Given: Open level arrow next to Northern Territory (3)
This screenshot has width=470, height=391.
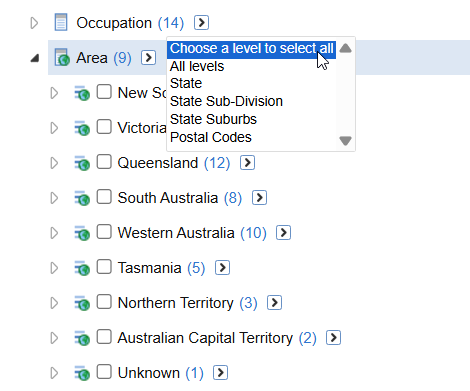Looking at the screenshot, I should [x=274, y=303].
